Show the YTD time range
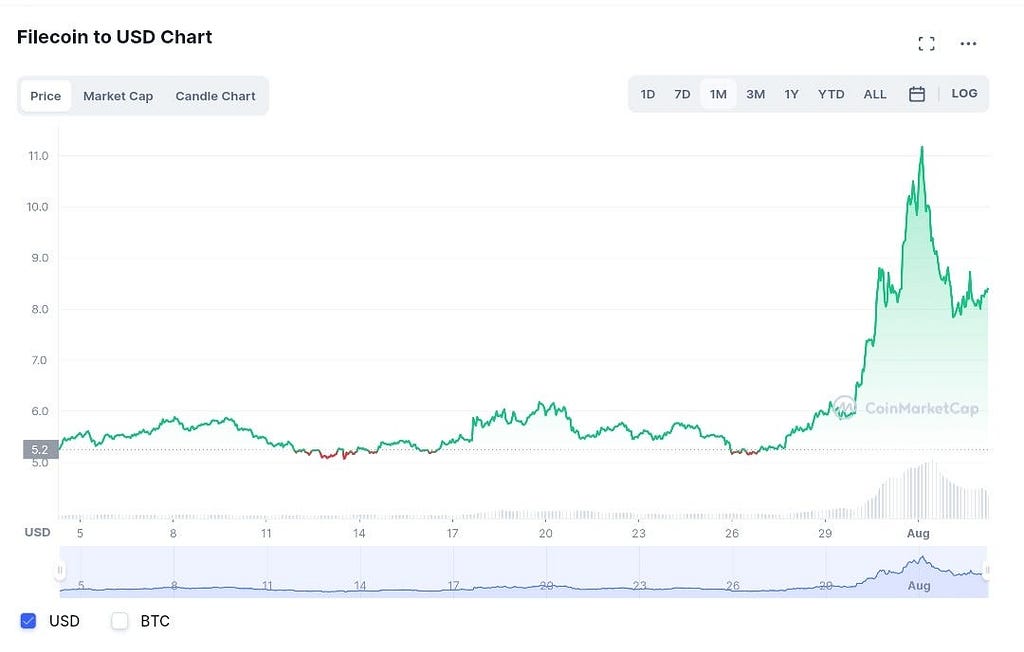1024x652 pixels. click(x=831, y=94)
